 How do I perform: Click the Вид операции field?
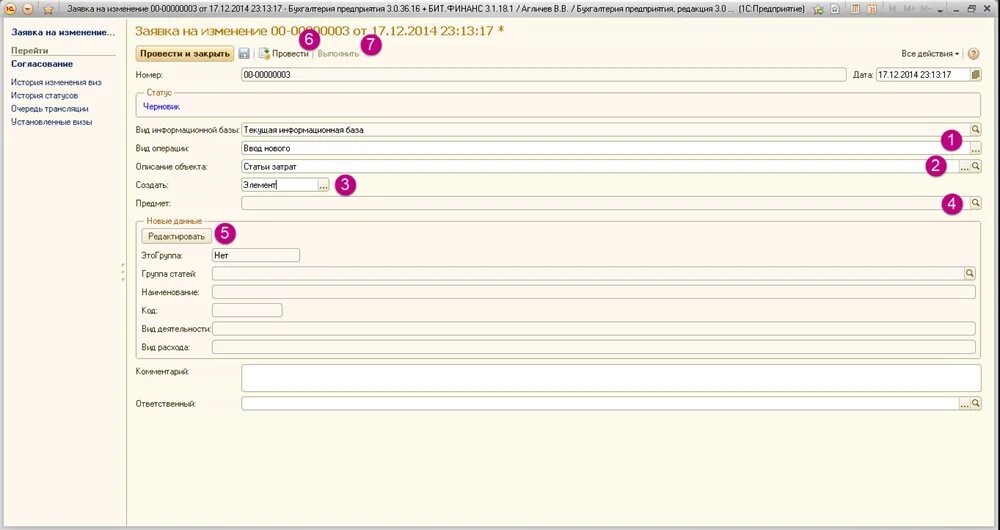pyautogui.click(x=605, y=149)
